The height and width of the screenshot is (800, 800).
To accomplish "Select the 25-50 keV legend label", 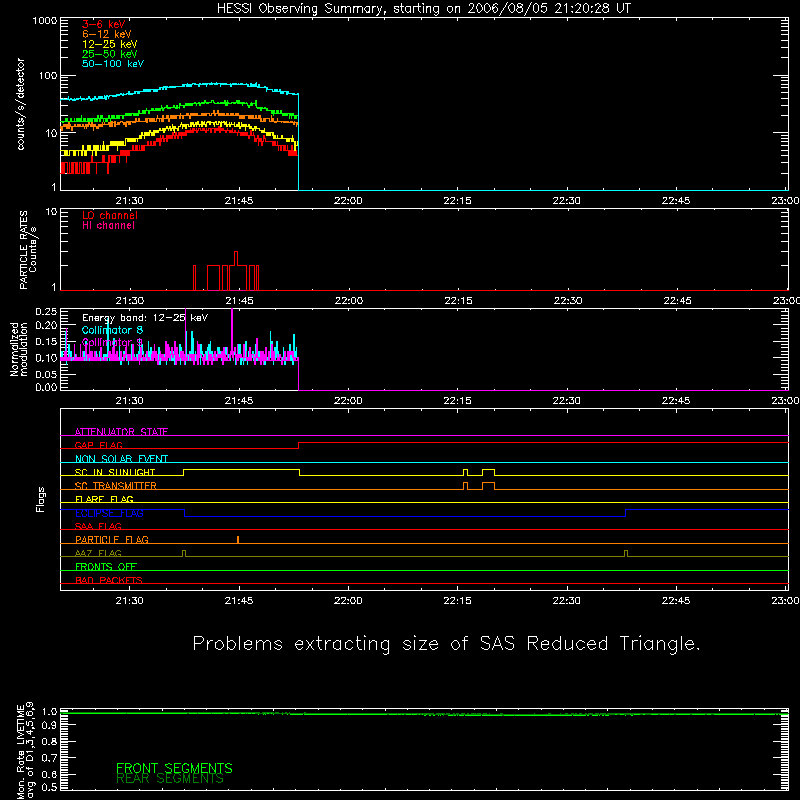I will (110, 54).
